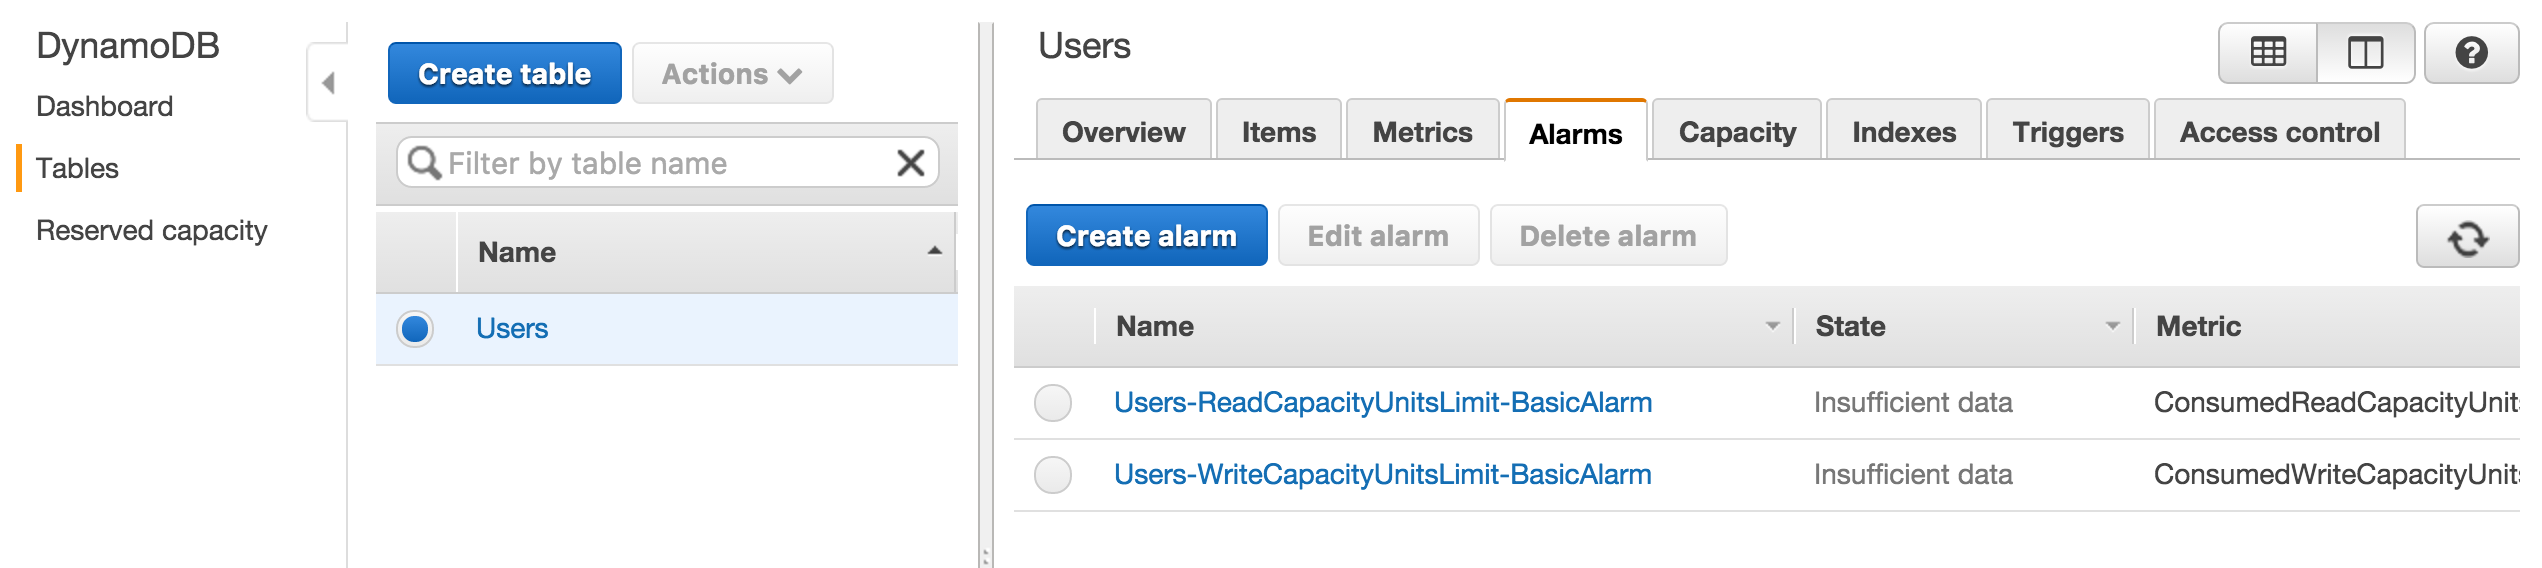Screen dimensions: 2542x568
Task: Open the help question mark icon
Action: (2471, 53)
